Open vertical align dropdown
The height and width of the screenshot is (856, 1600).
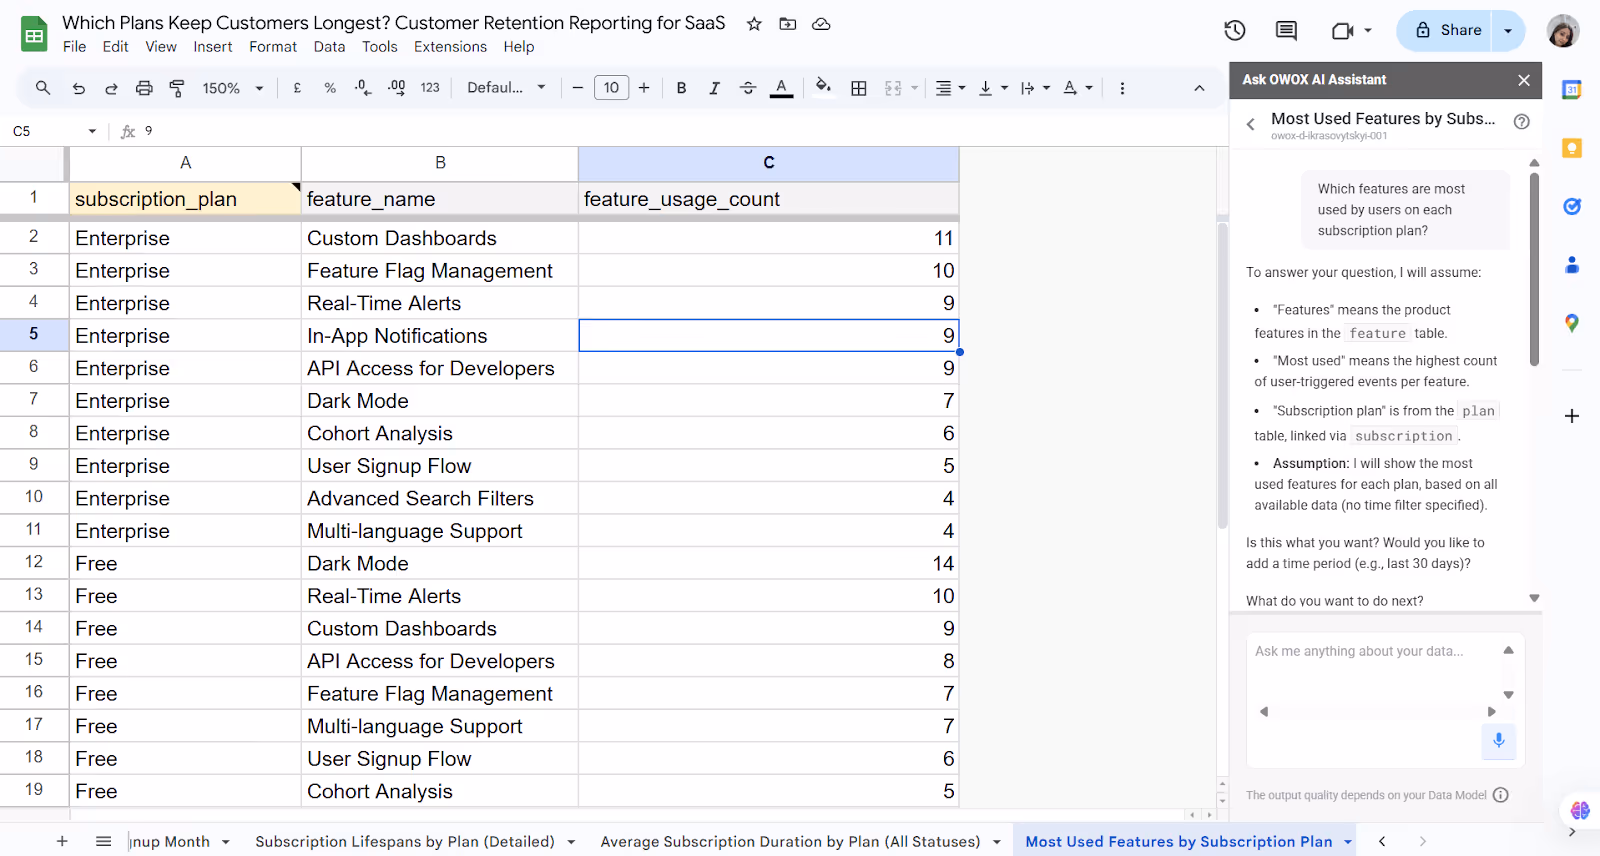(x=993, y=88)
